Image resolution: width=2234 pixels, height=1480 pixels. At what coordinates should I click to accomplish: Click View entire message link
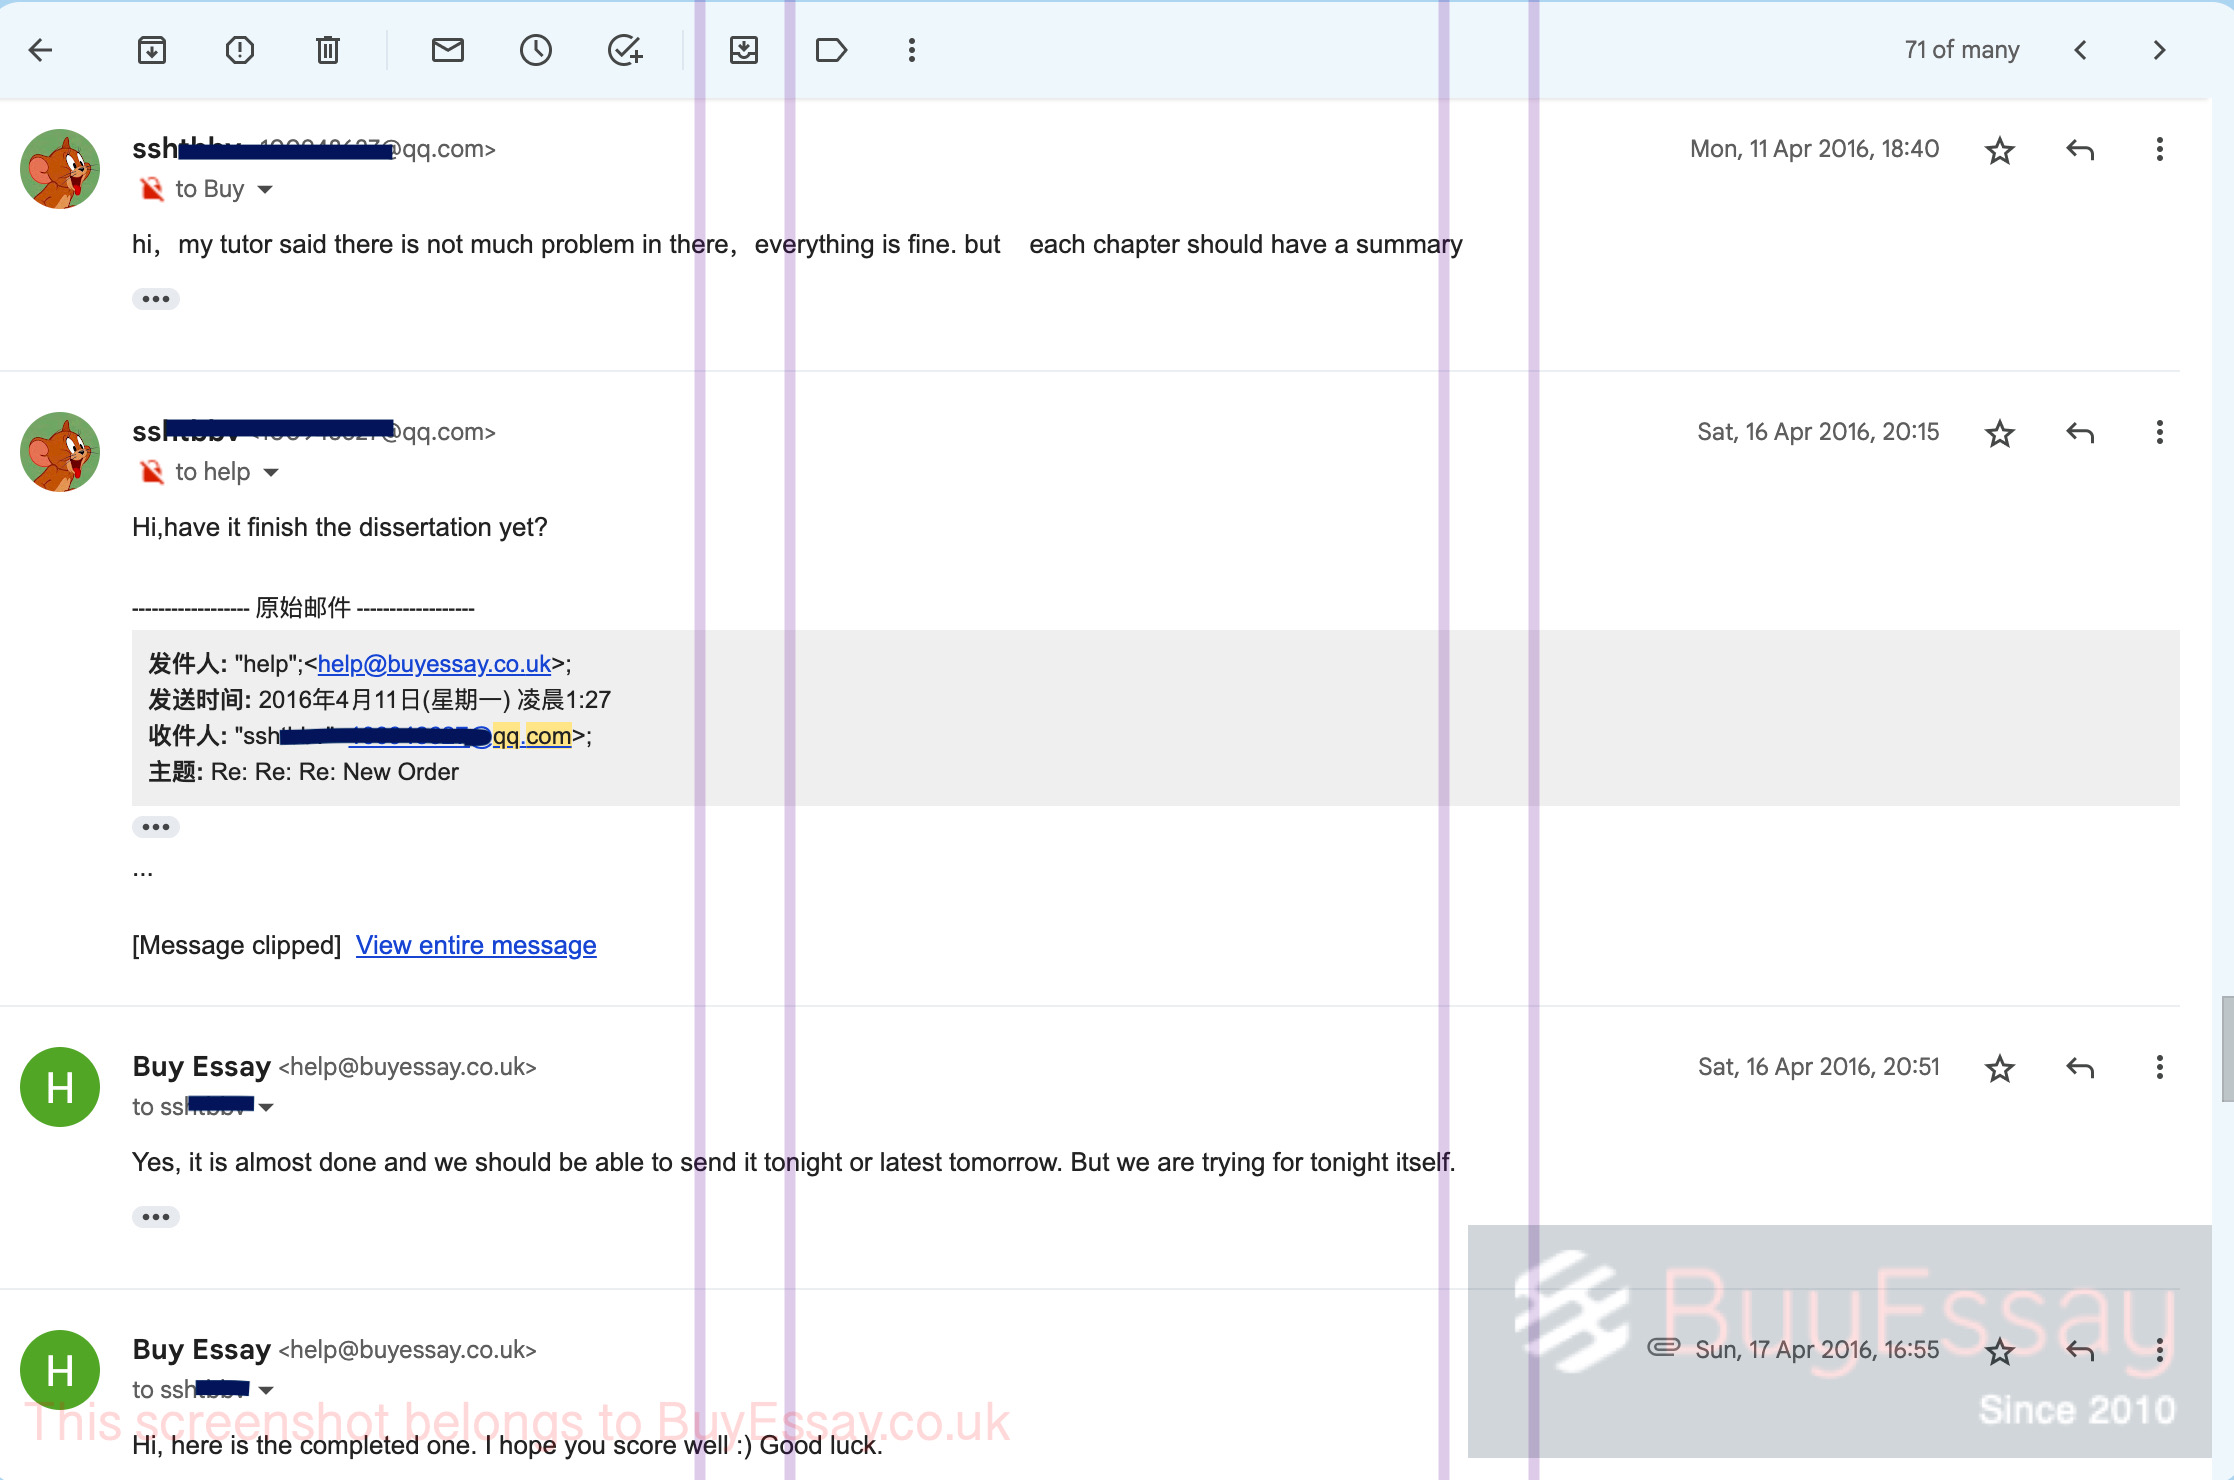pyautogui.click(x=476, y=945)
